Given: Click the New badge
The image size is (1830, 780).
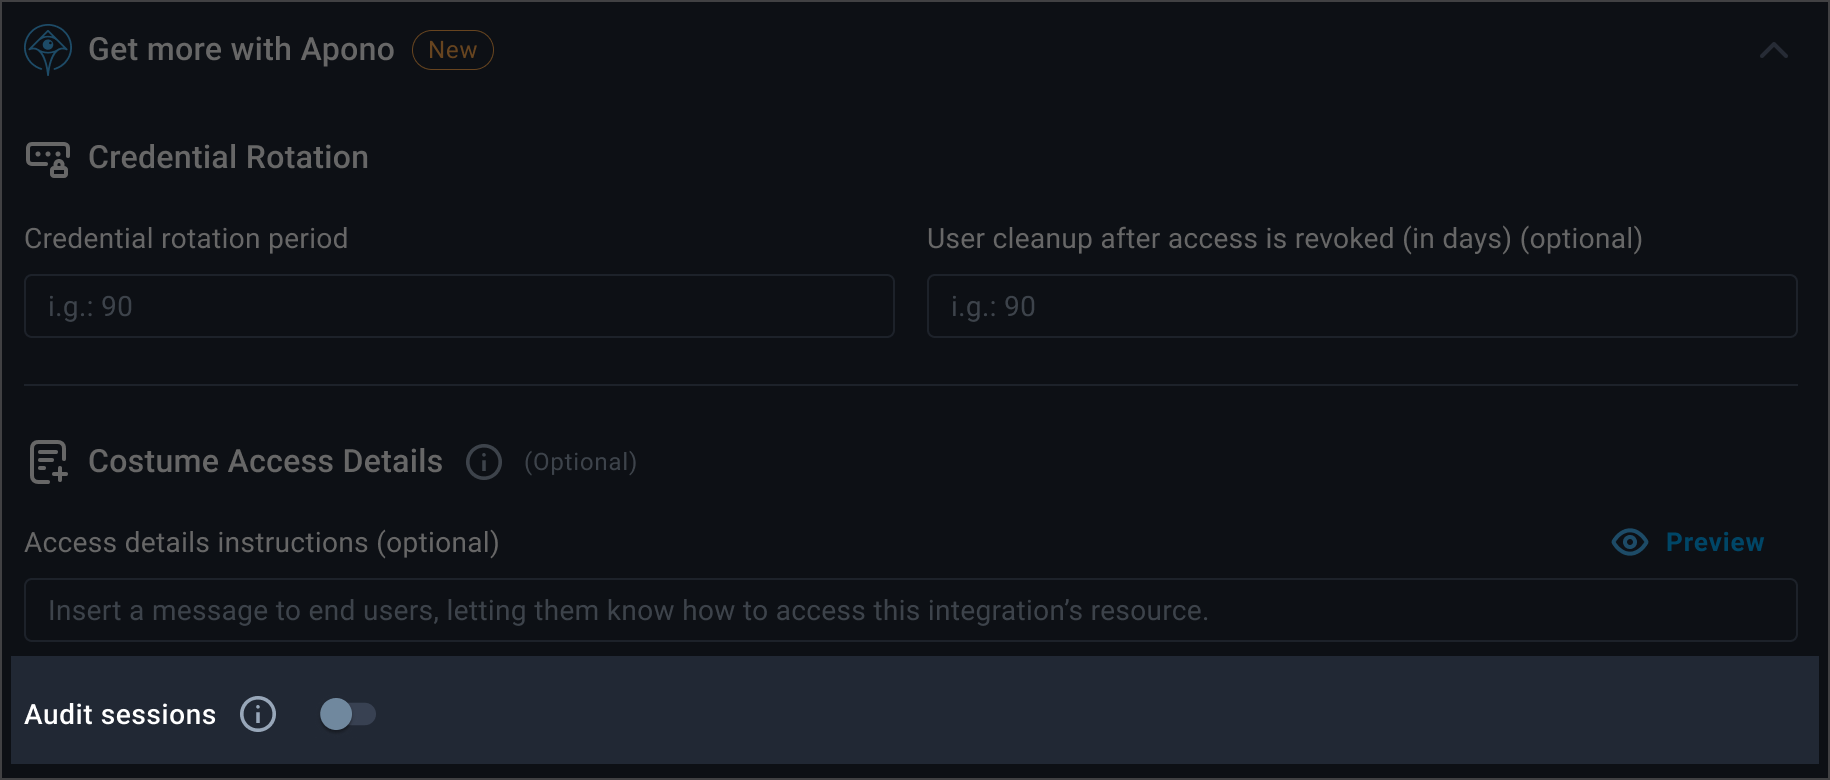Looking at the screenshot, I should coord(452,50).
